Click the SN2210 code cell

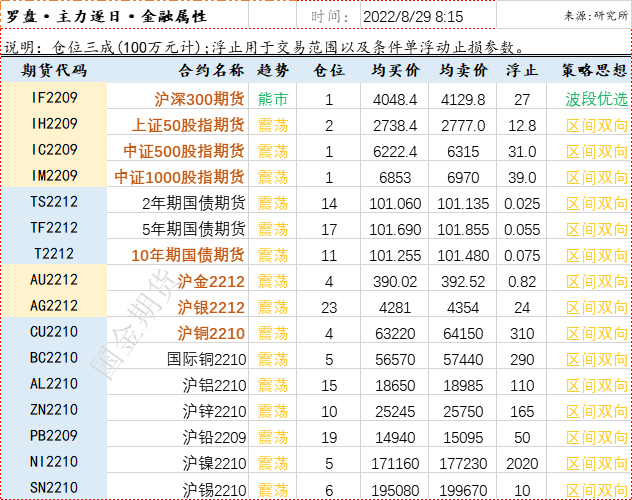click(x=54, y=488)
